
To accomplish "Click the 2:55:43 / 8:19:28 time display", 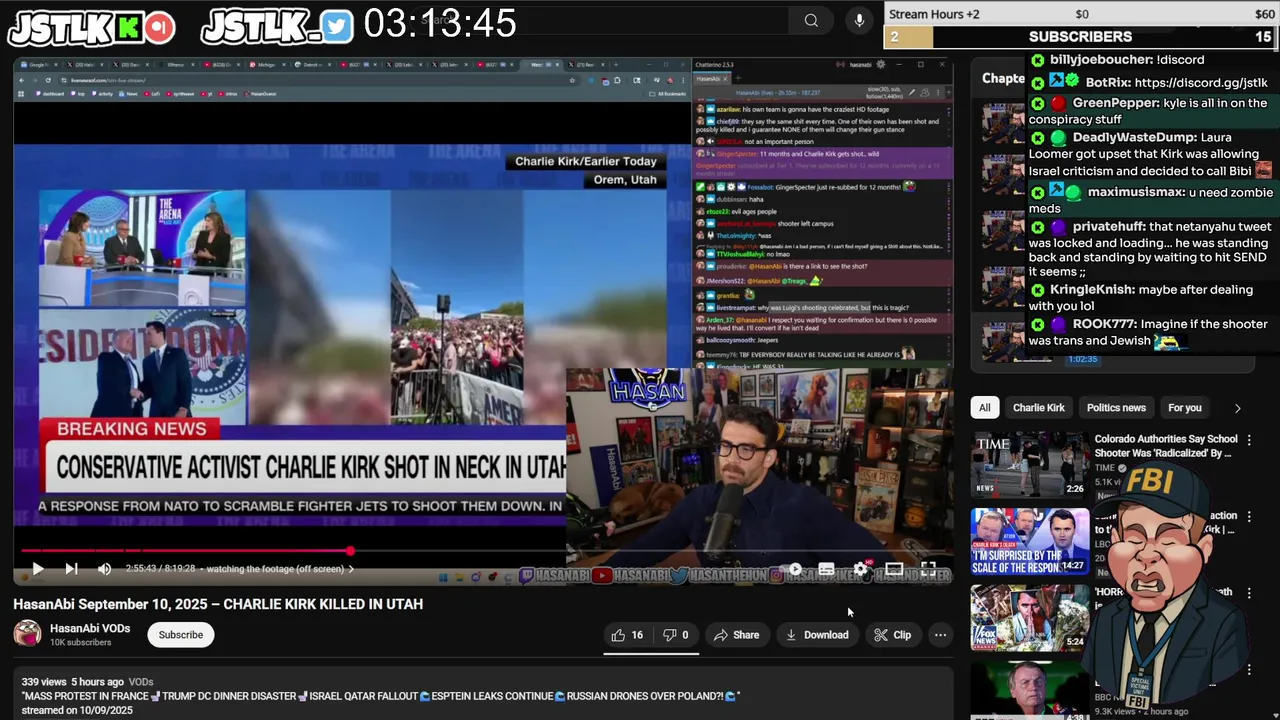I will 160,569.
